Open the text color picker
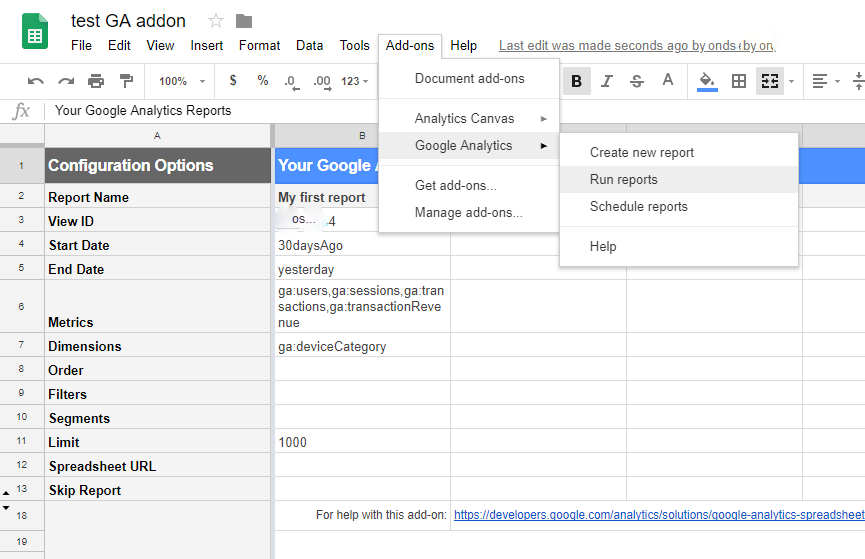This screenshot has width=865, height=559. click(x=668, y=81)
